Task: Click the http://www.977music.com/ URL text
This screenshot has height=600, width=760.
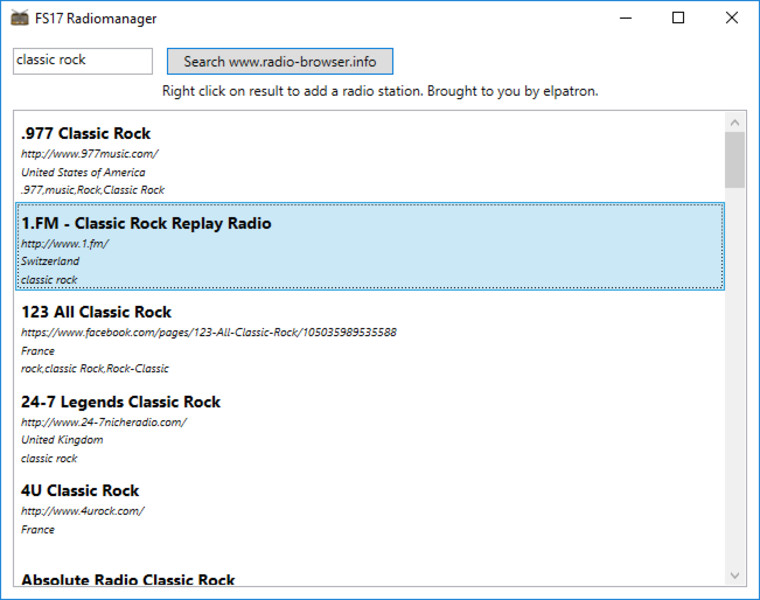Action: (90, 154)
